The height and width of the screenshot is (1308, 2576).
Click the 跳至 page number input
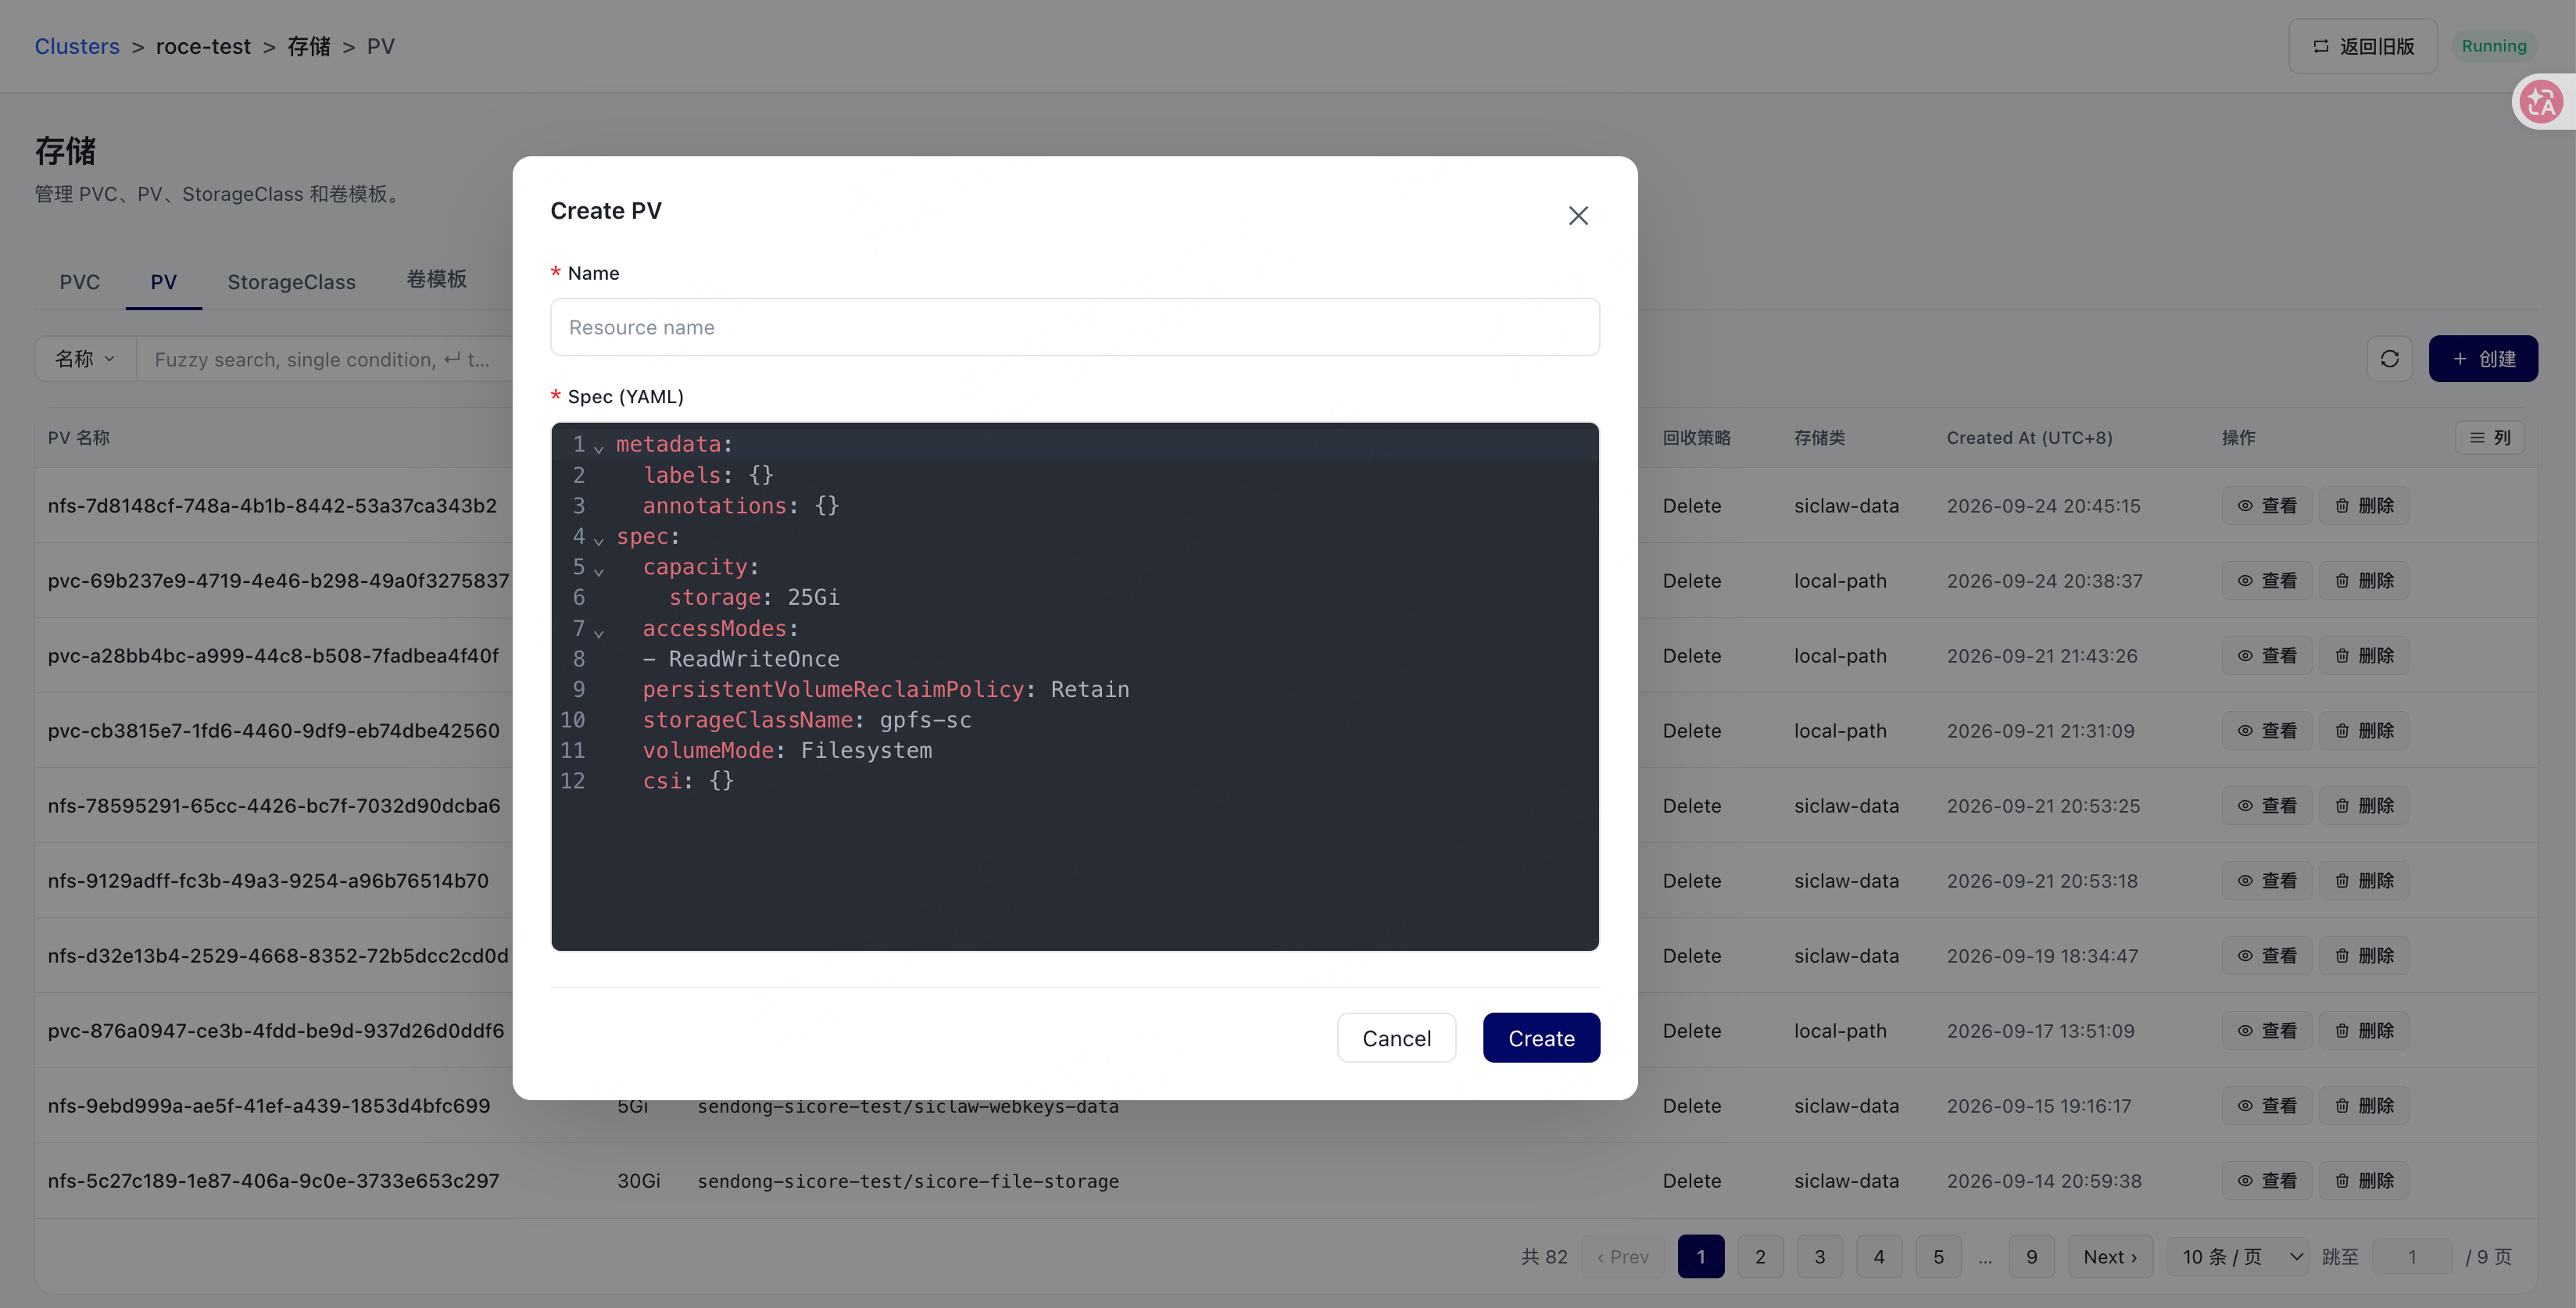point(2411,1256)
